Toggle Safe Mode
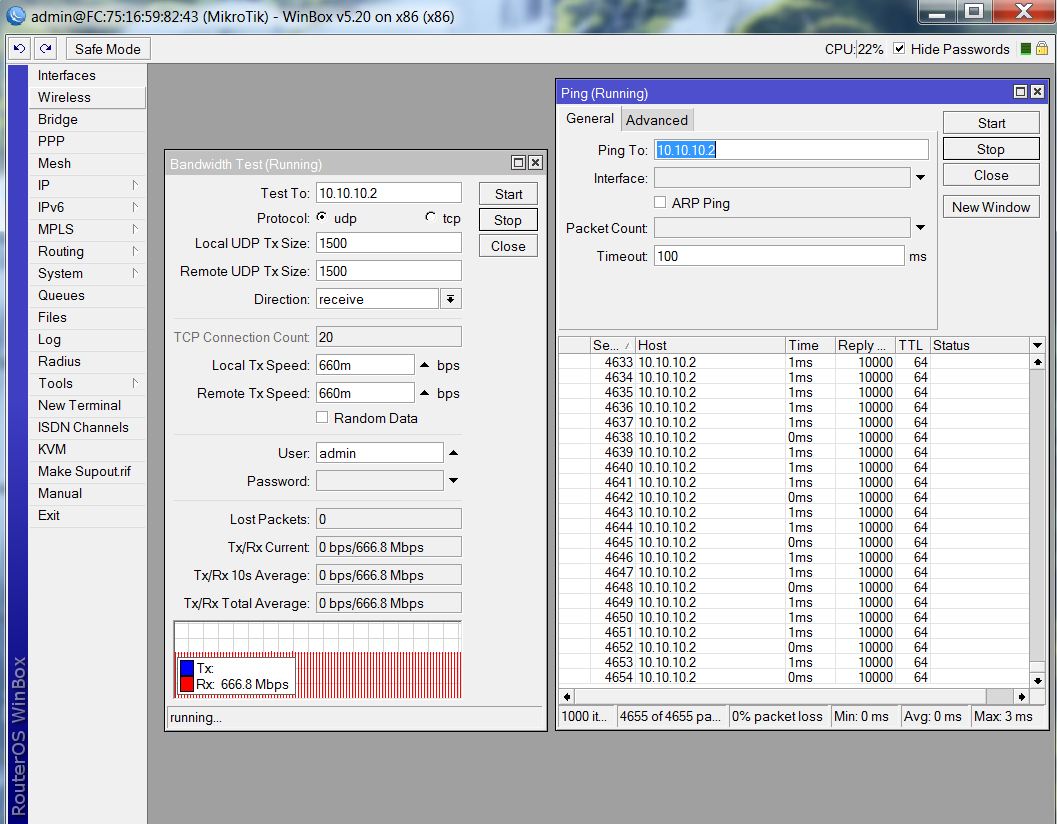The height and width of the screenshot is (824, 1057). (x=108, y=49)
